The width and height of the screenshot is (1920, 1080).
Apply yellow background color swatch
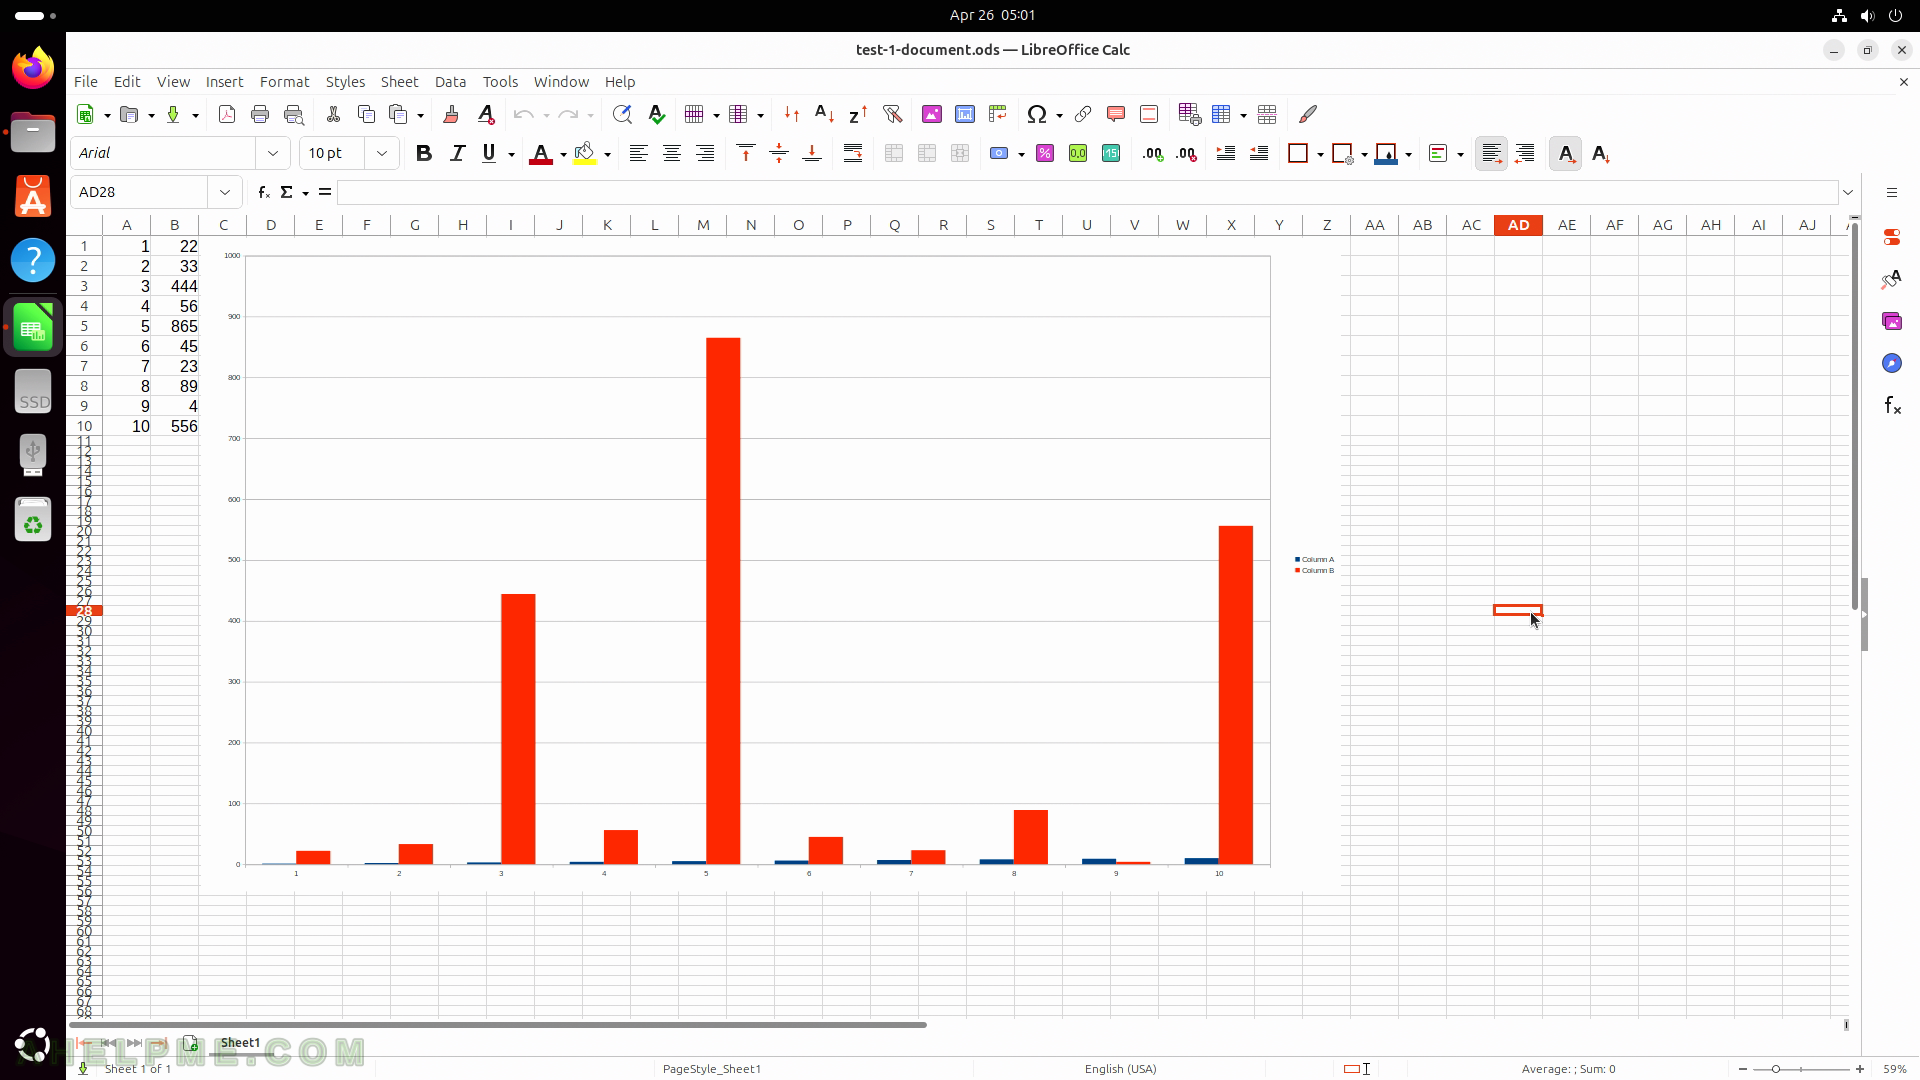tap(585, 154)
